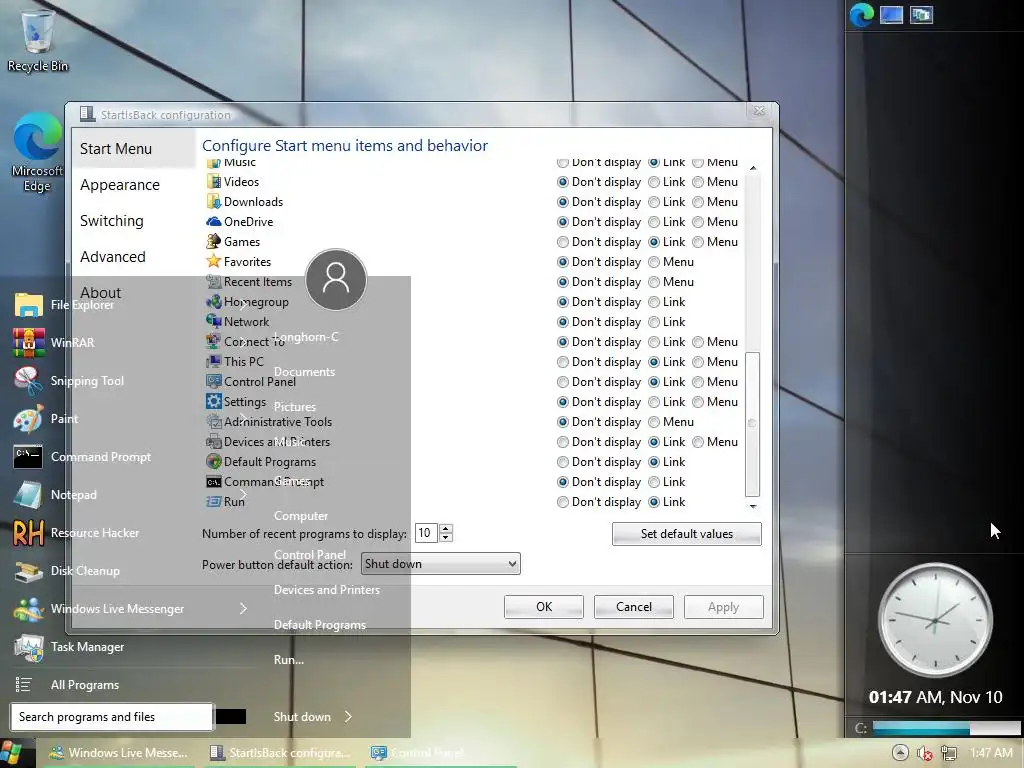This screenshot has height=768, width=1024.
Task: Open the Recycle Bin desktop icon
Action: pyautogui.click(x=37, y=40)
